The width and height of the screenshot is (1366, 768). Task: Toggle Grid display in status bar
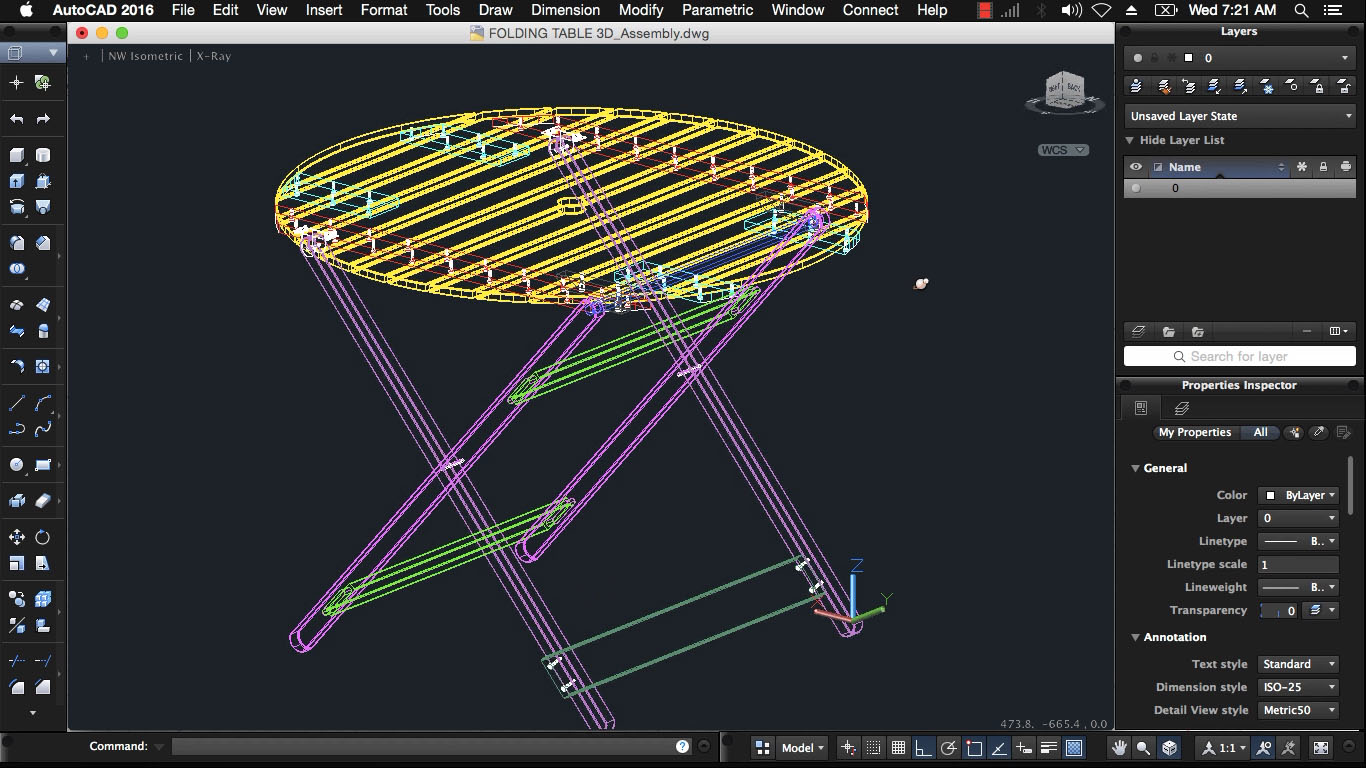898,748
